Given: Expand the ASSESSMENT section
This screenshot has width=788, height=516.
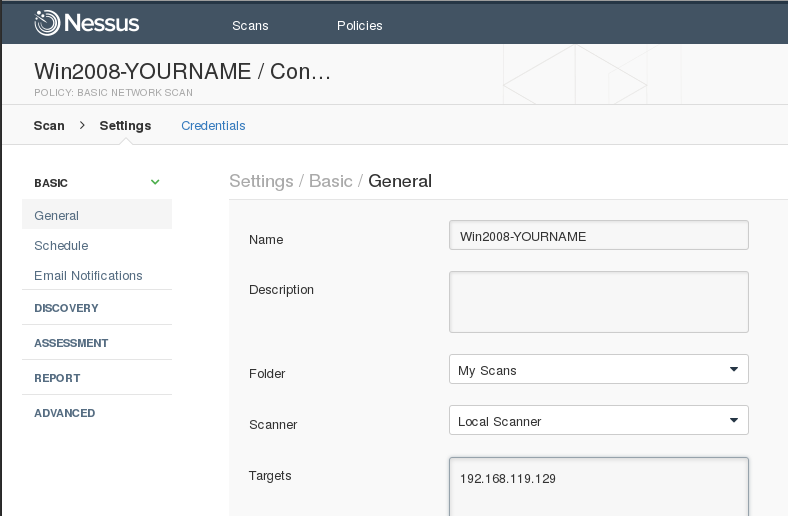Looking at the screenshot, I should pos(71,343).
